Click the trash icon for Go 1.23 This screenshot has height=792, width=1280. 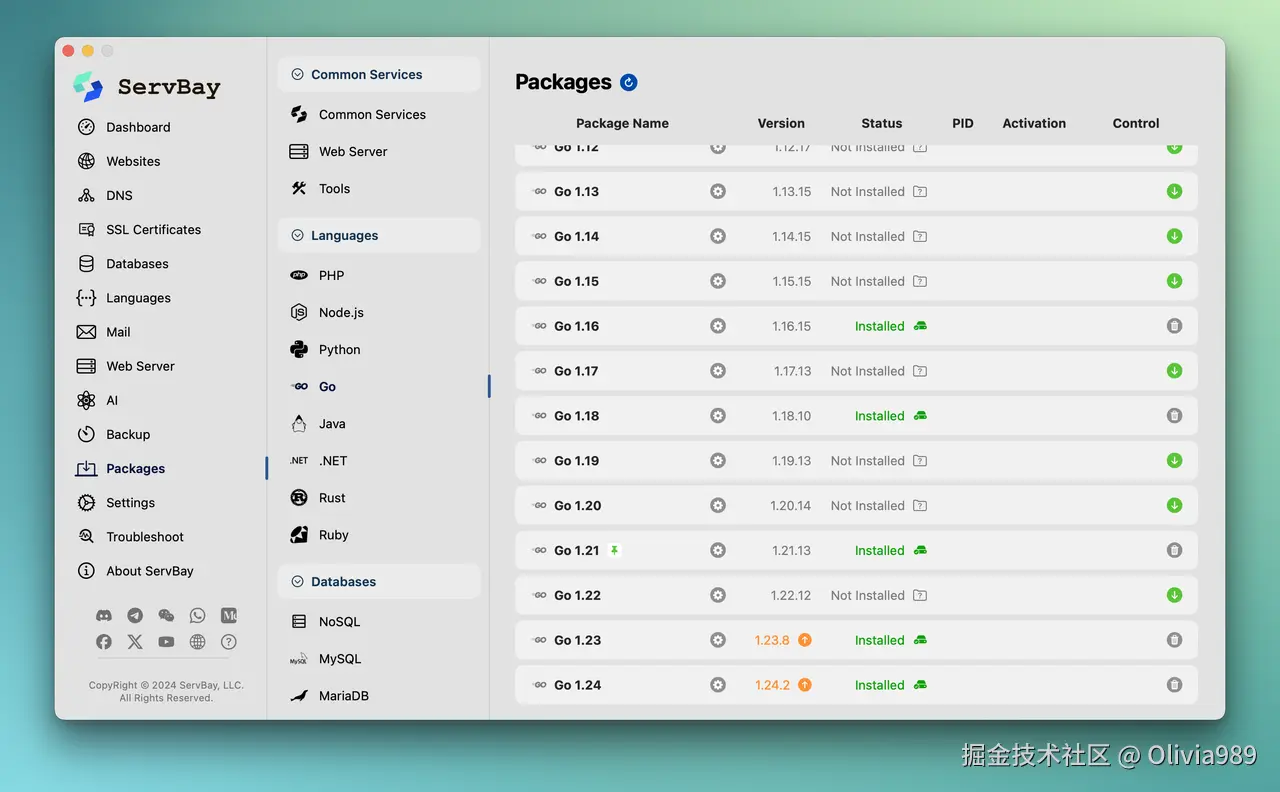point(1174,640)
